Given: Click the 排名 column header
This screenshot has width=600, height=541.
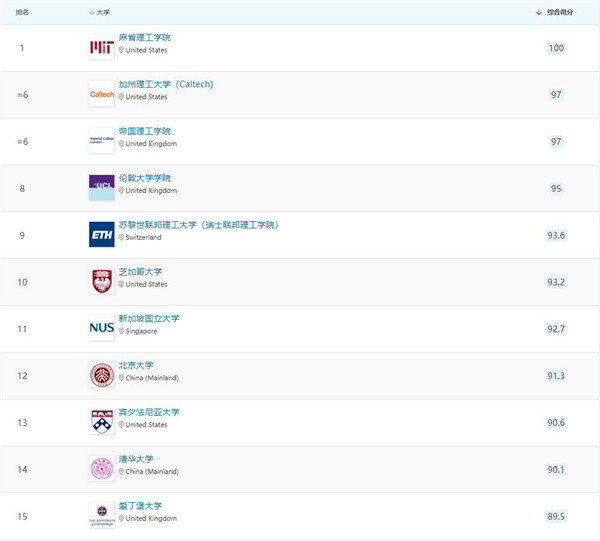Looking at the screenshot, I should point(24,12).
